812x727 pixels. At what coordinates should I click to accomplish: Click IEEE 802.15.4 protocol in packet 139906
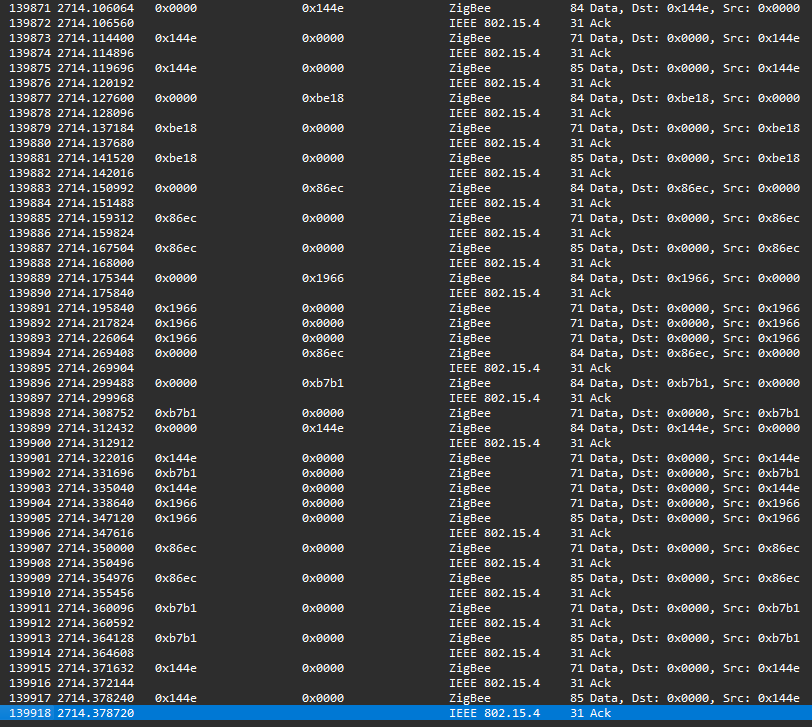(495, 534)
